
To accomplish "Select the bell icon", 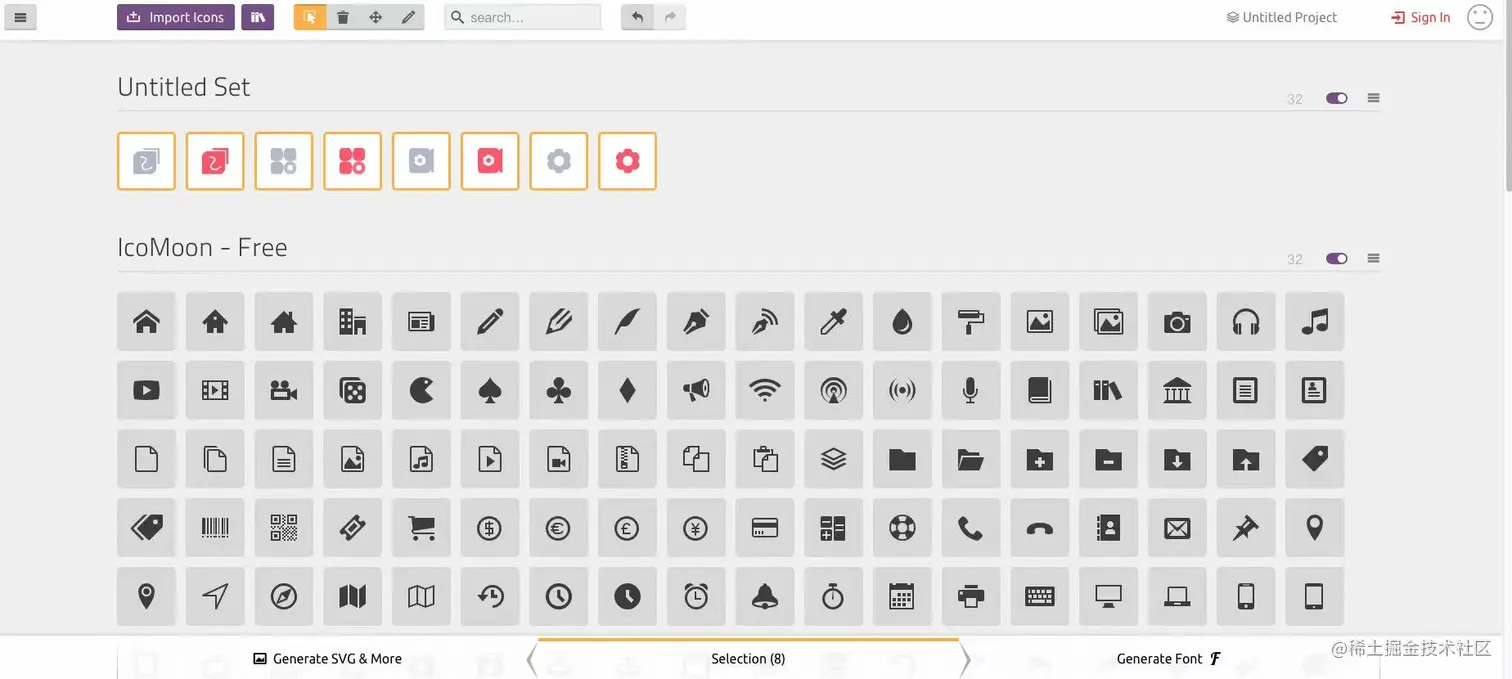I will click(765, 597).
